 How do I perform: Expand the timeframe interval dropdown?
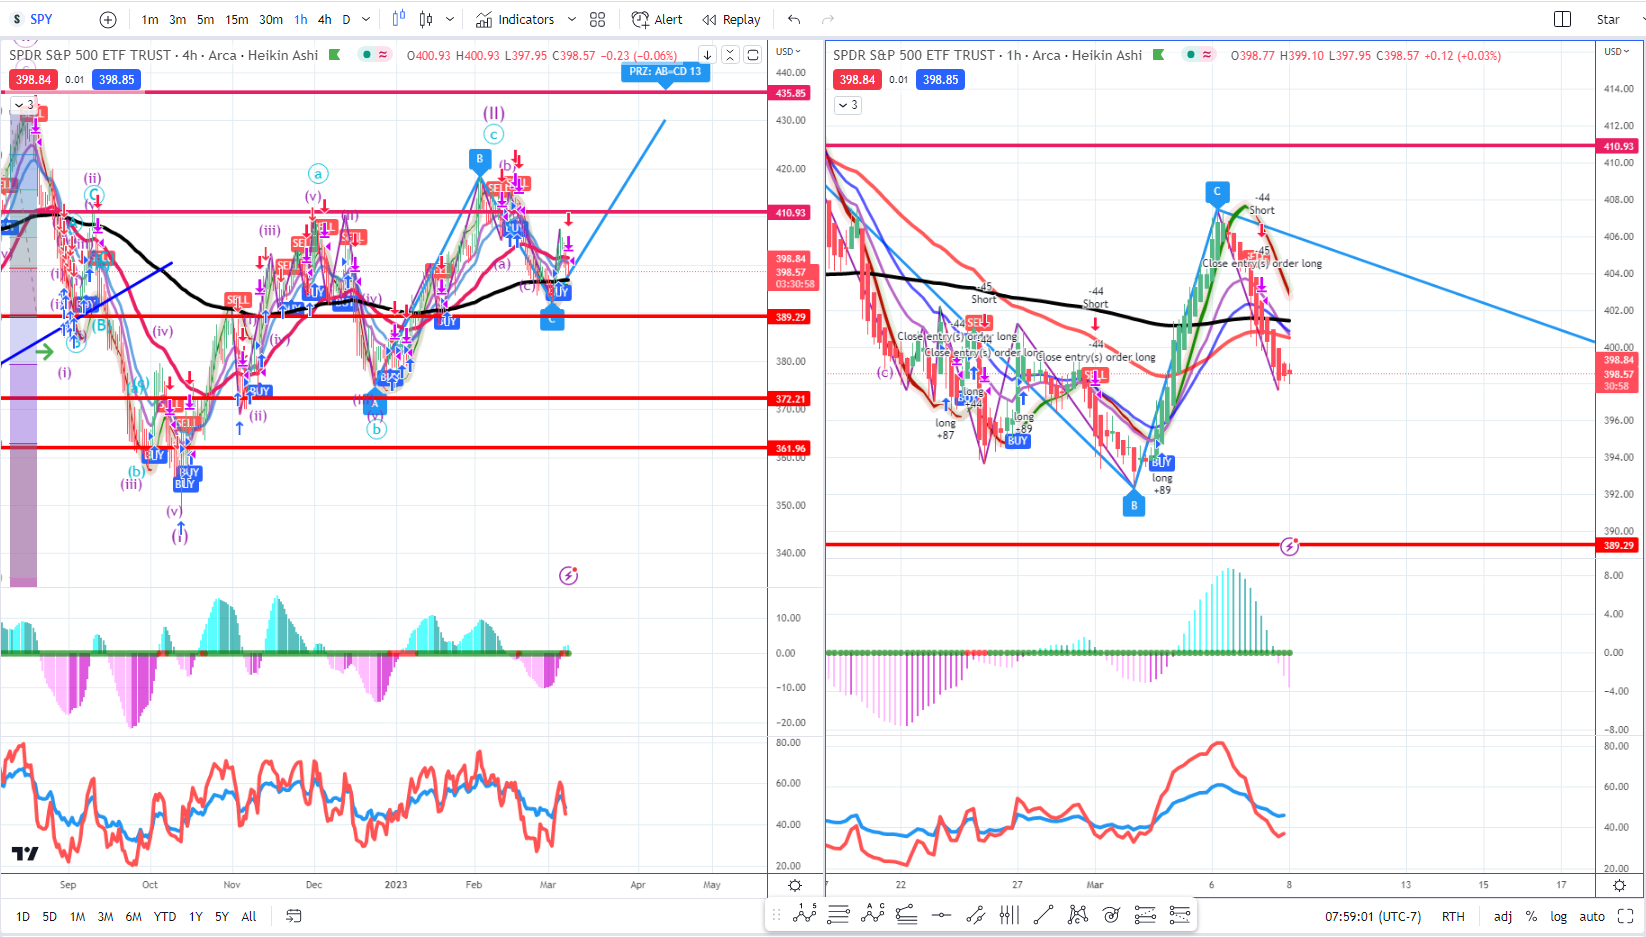click(366, 19)
